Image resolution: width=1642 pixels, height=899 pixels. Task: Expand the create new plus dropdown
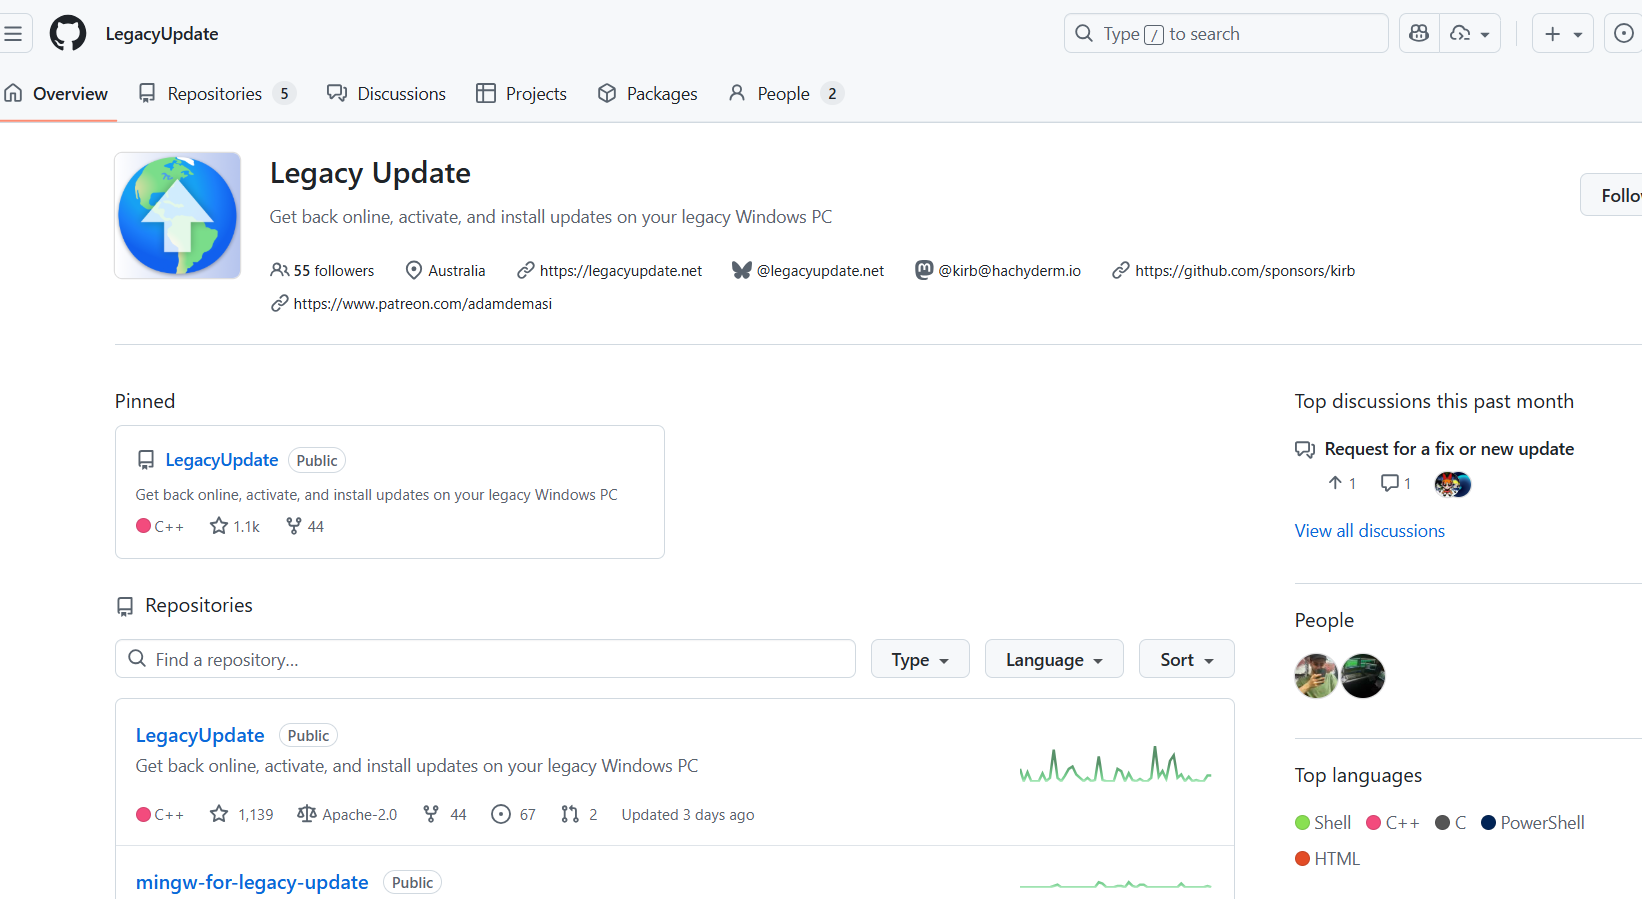click(x=1562, y=33)
